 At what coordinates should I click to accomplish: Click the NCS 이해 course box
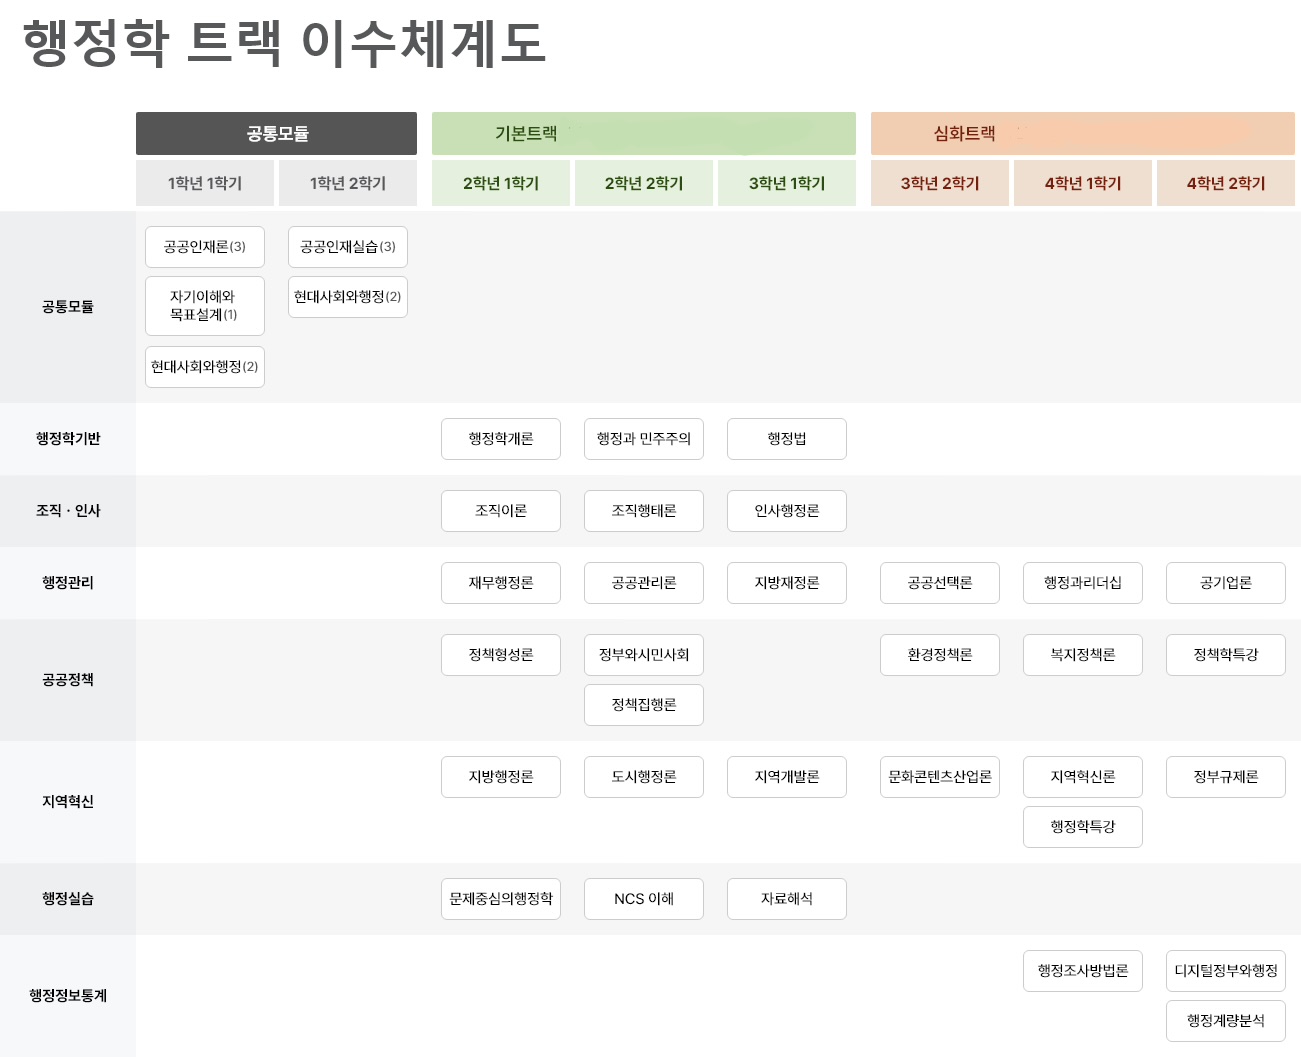(x=644, y=899)
